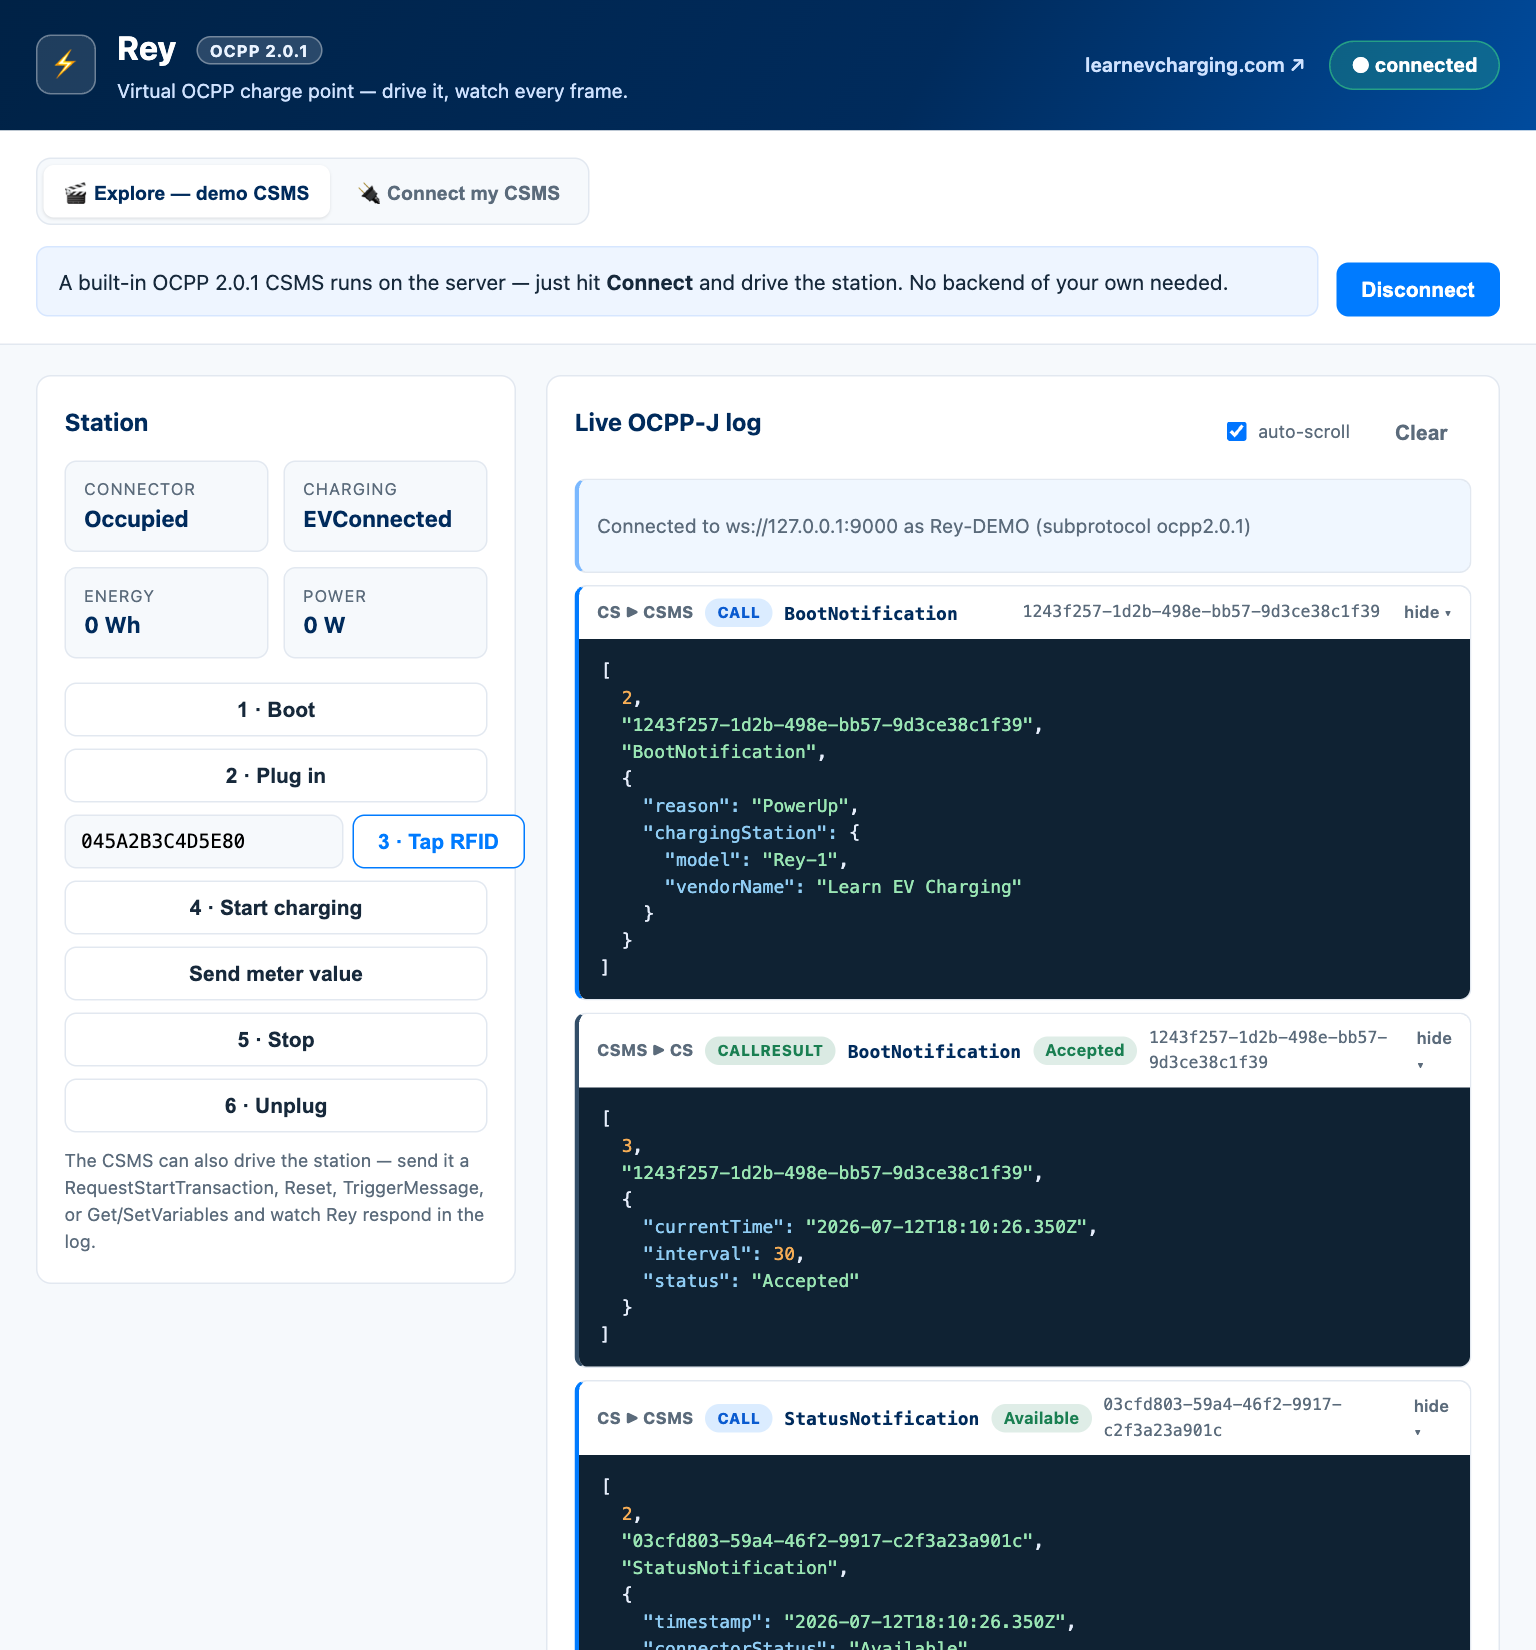Click the Accepted status badge
The width and height of the screenshot is (1536, 1650).
(x=1084, y=1051)
